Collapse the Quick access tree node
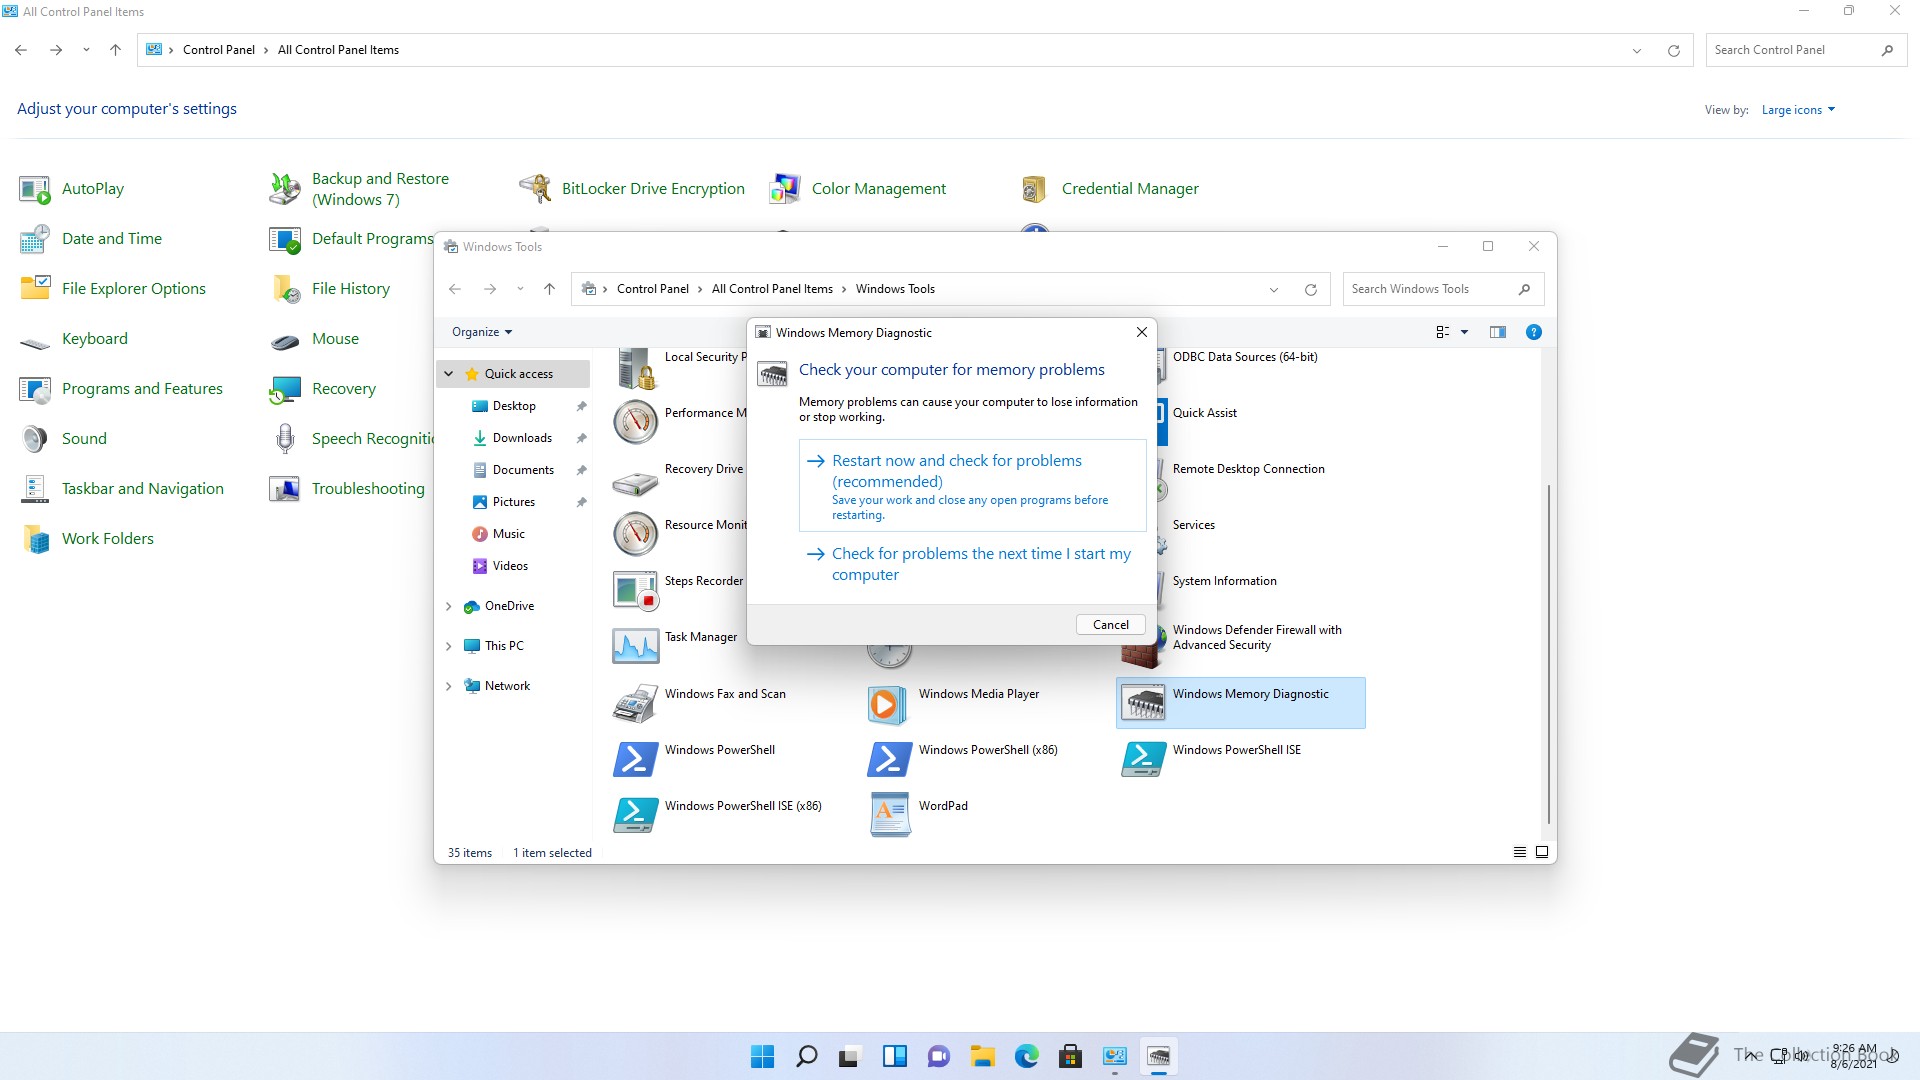Screen dimensions: 1920x1080 coord(449,374)
